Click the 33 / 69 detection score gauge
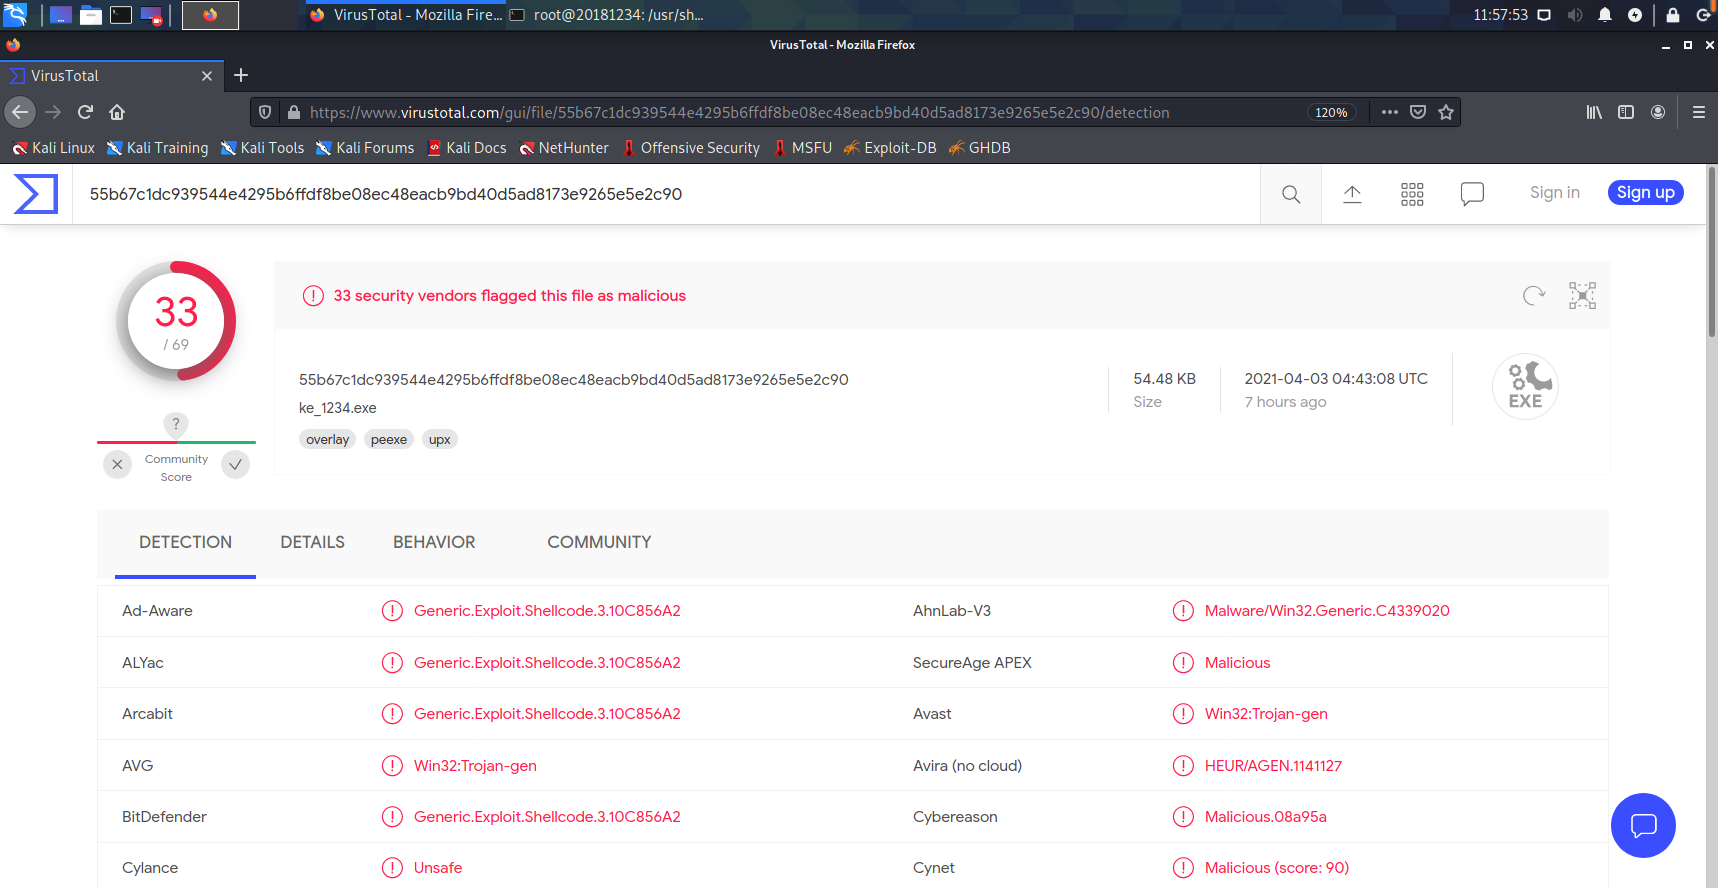The image size is (1718, 888). [176, 321]
